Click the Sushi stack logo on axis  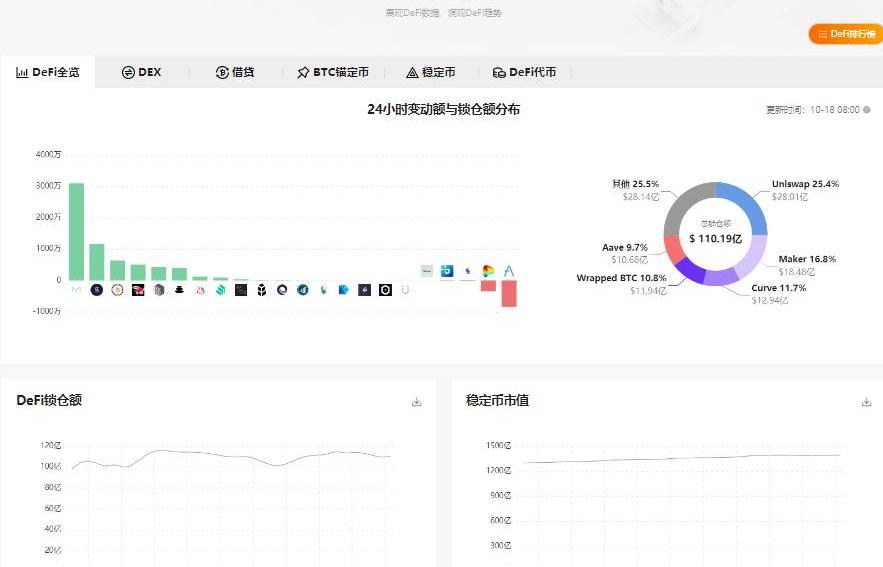pyautogui.click(x=179, y=290)
